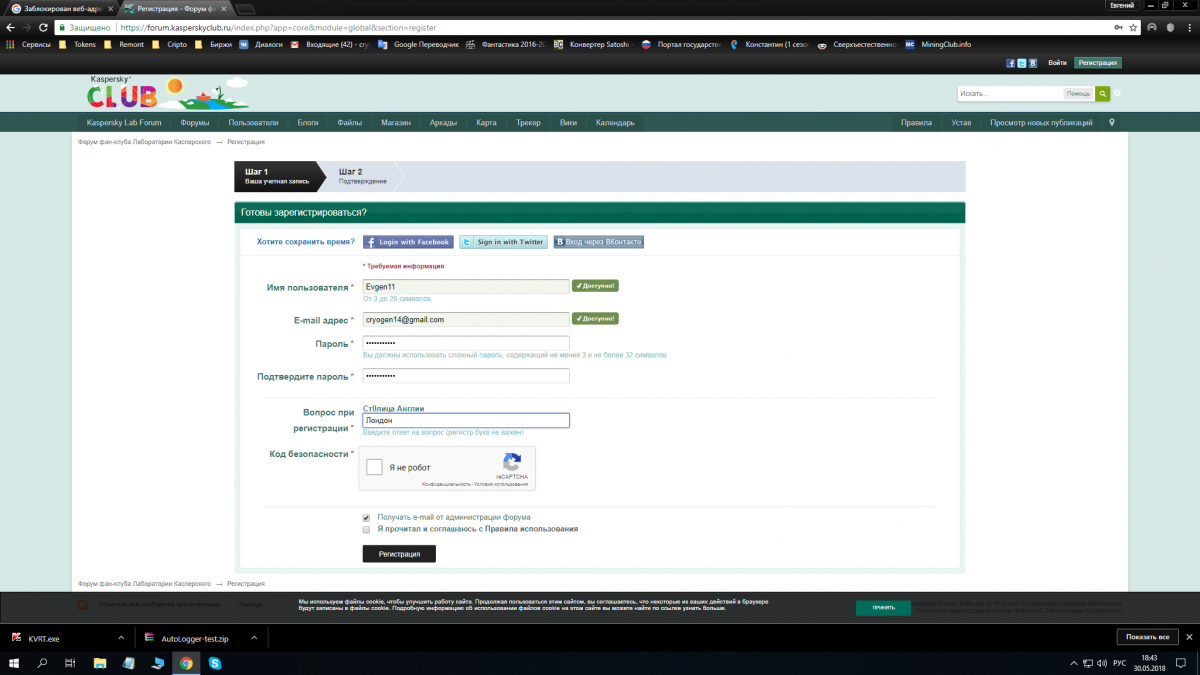Agree to the Правила использования checkbox
1200x675 pixels.
(366, 529)
